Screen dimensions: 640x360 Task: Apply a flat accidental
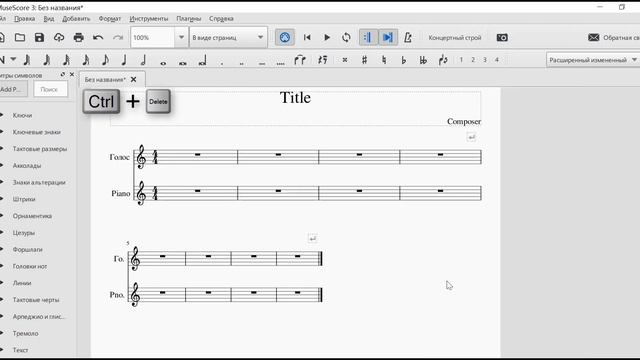[403, 60]
